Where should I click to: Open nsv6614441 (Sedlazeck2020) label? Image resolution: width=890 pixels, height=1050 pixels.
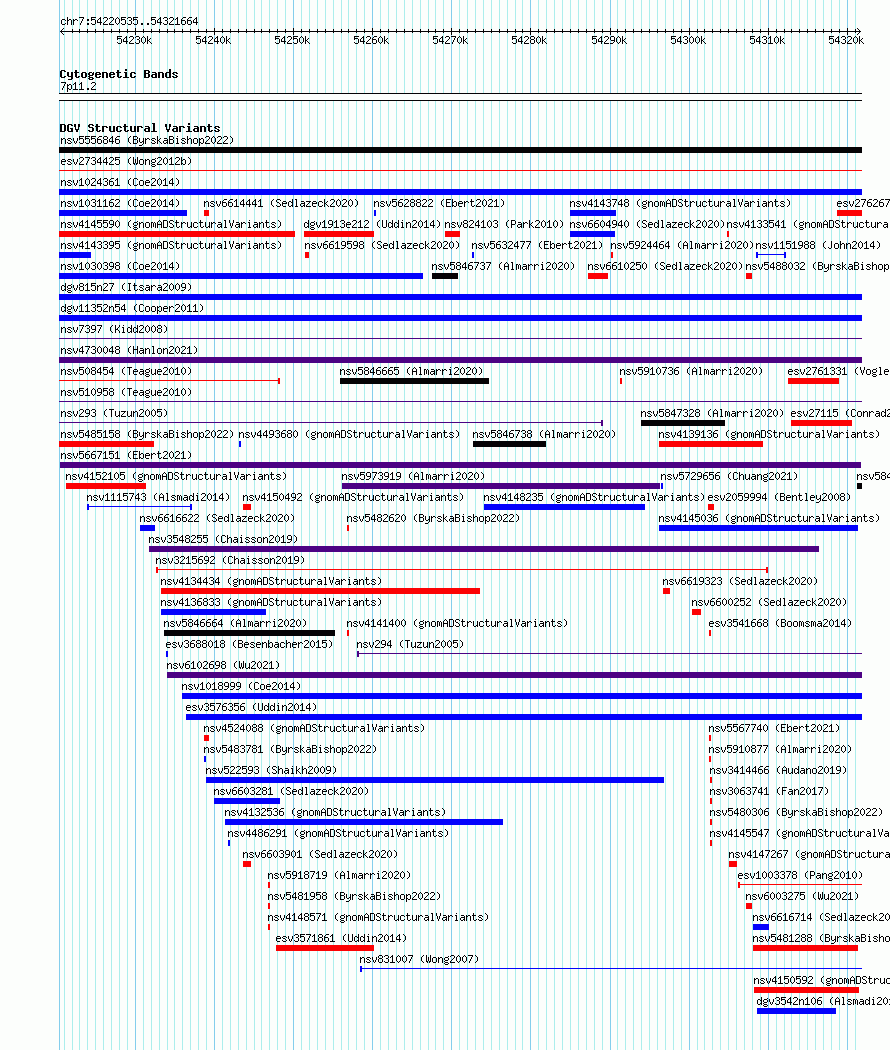click(x=281, y=204)
